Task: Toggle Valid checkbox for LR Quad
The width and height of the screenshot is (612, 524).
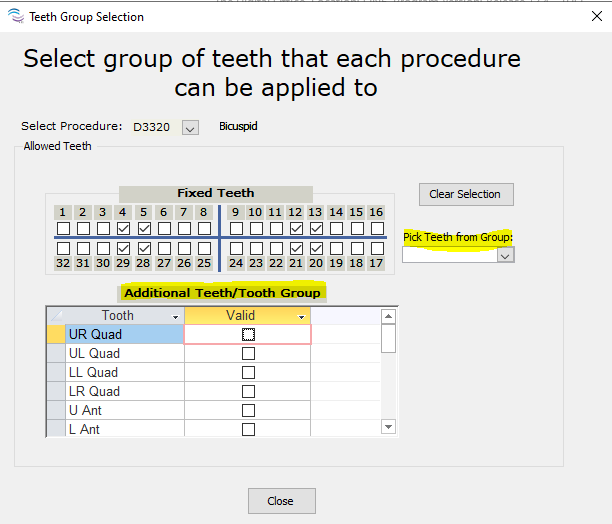Action: 248,391
